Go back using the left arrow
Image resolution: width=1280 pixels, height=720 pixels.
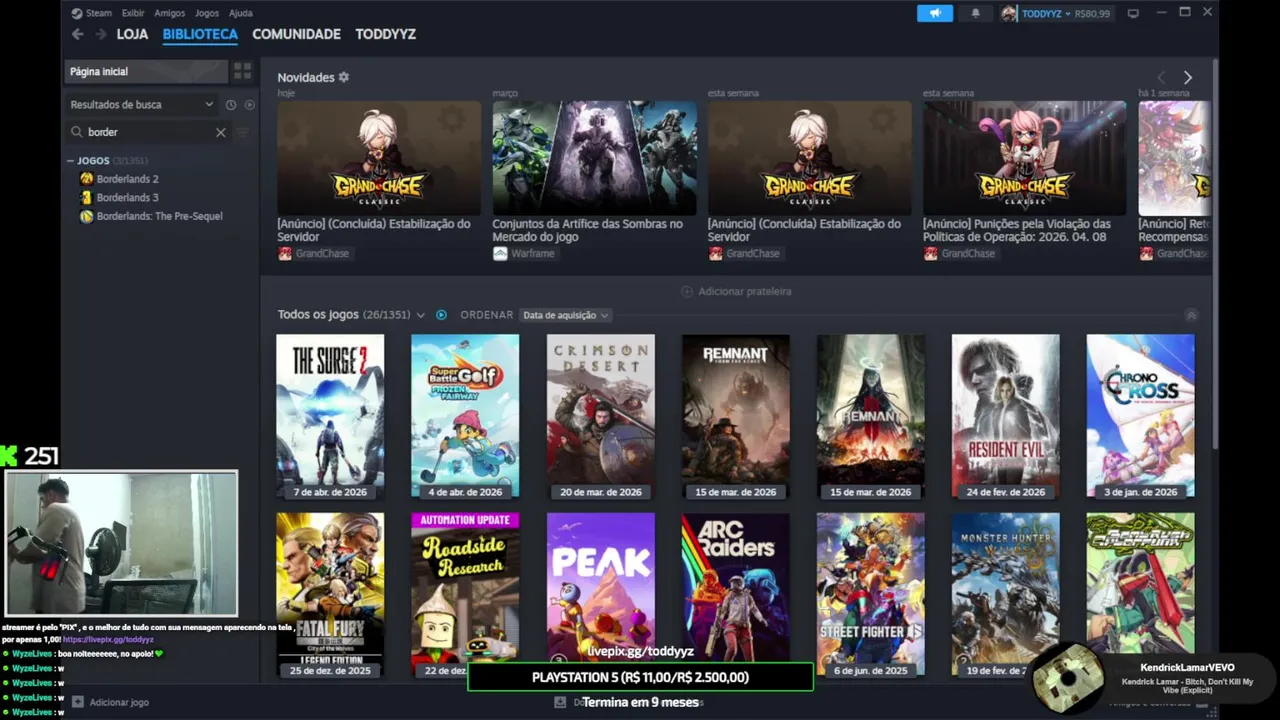click(78, 34)
